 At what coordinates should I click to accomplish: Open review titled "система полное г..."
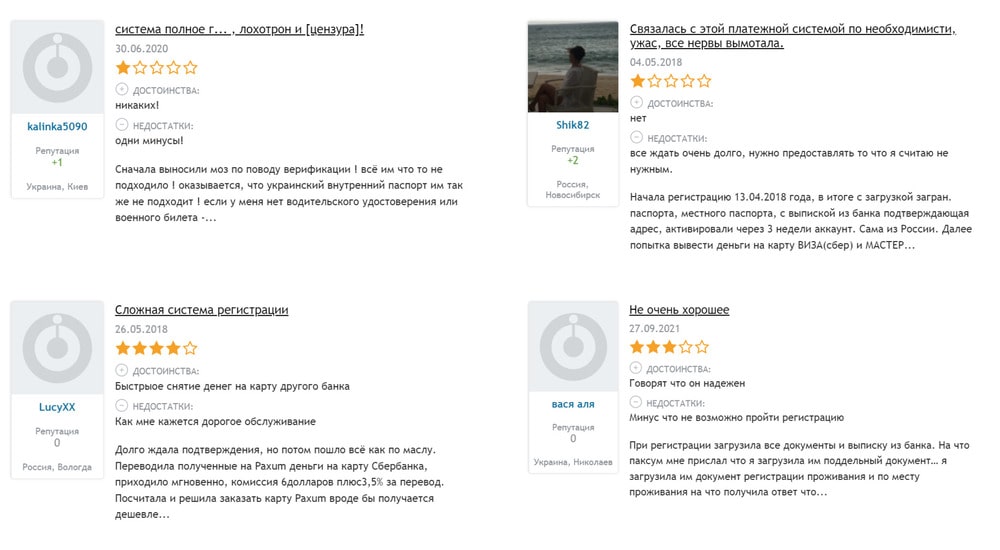click(239, 30)
